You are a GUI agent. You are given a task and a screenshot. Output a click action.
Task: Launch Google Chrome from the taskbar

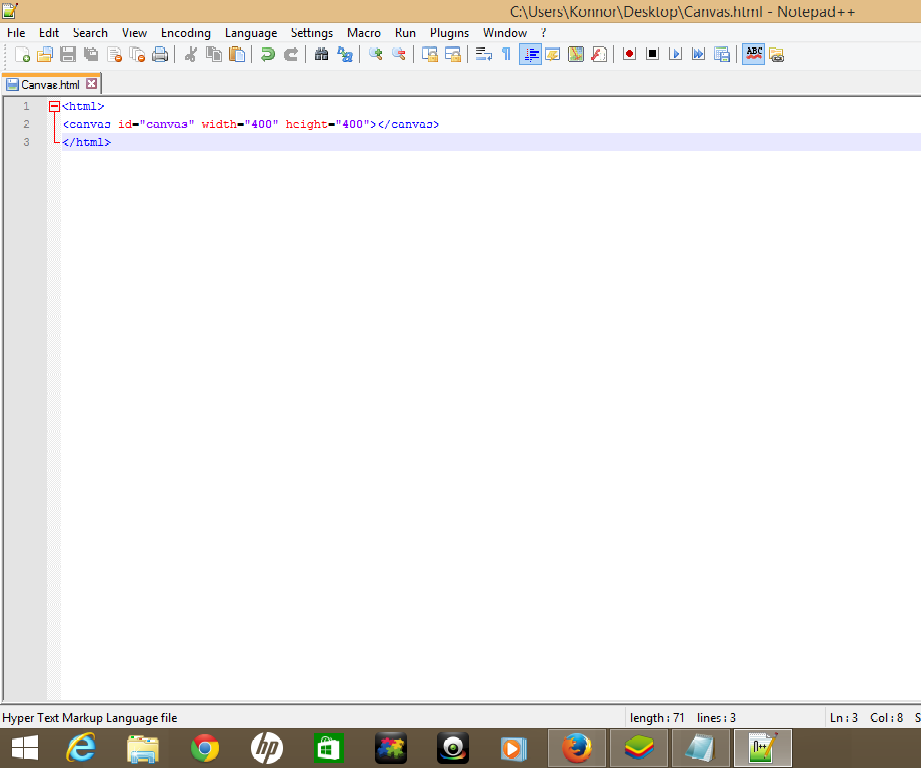(x=205, y=748)
